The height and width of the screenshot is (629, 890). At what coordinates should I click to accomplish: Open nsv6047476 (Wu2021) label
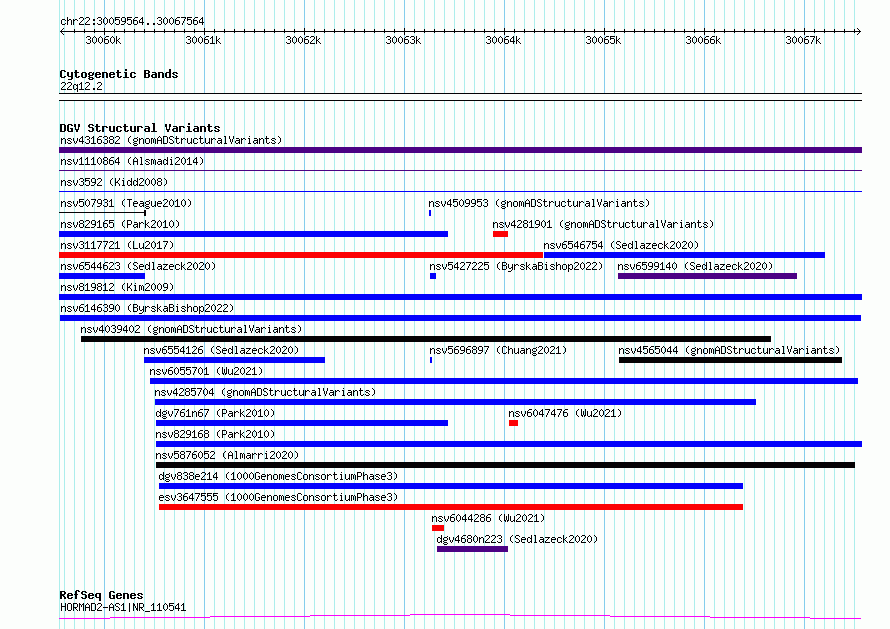[565, 413]
